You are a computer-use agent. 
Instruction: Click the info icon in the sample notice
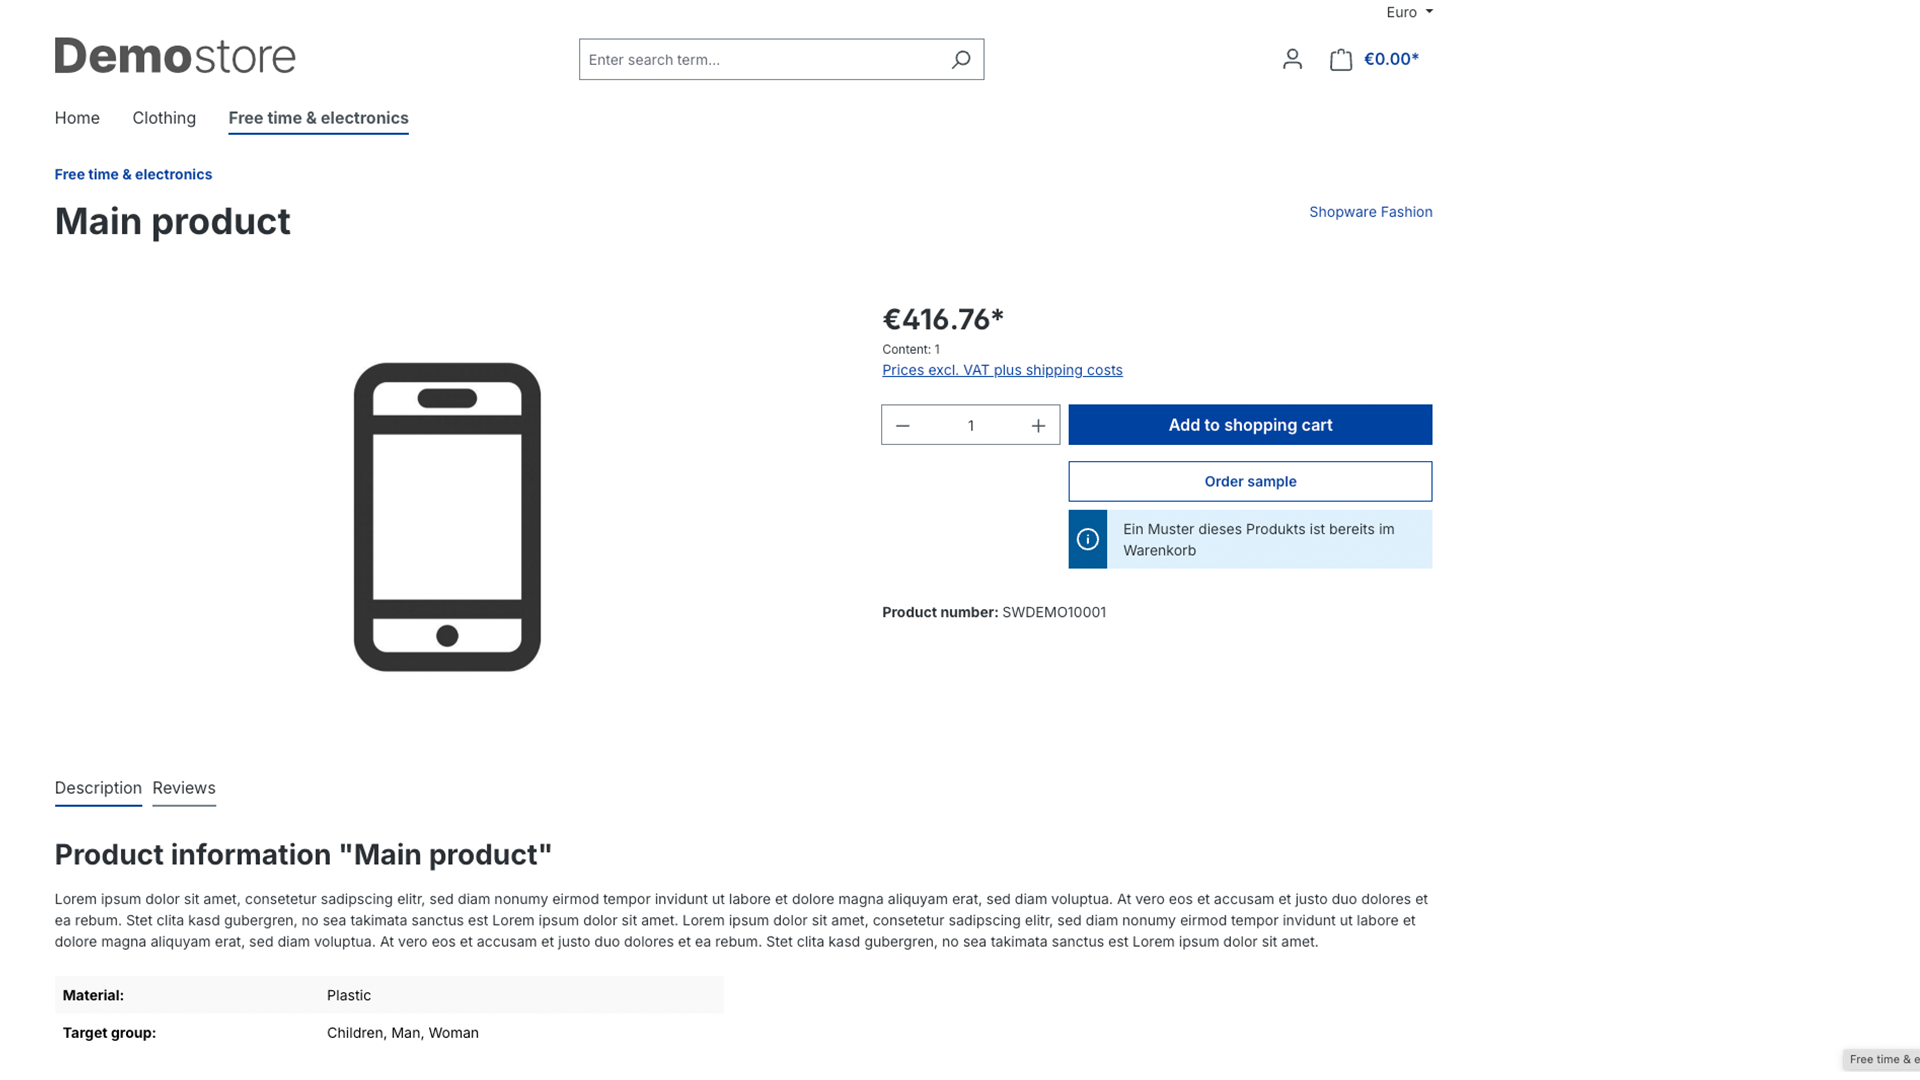[x=1087, y=540]
